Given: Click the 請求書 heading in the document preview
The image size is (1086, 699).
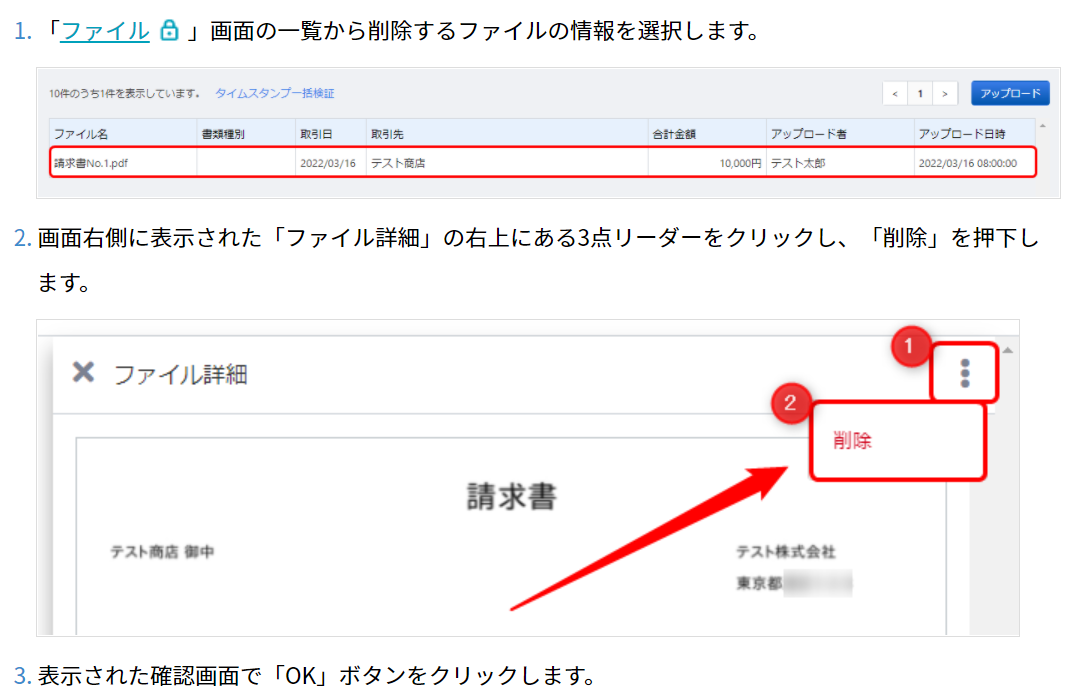Looking at the screenshot, I should [511, 496].
